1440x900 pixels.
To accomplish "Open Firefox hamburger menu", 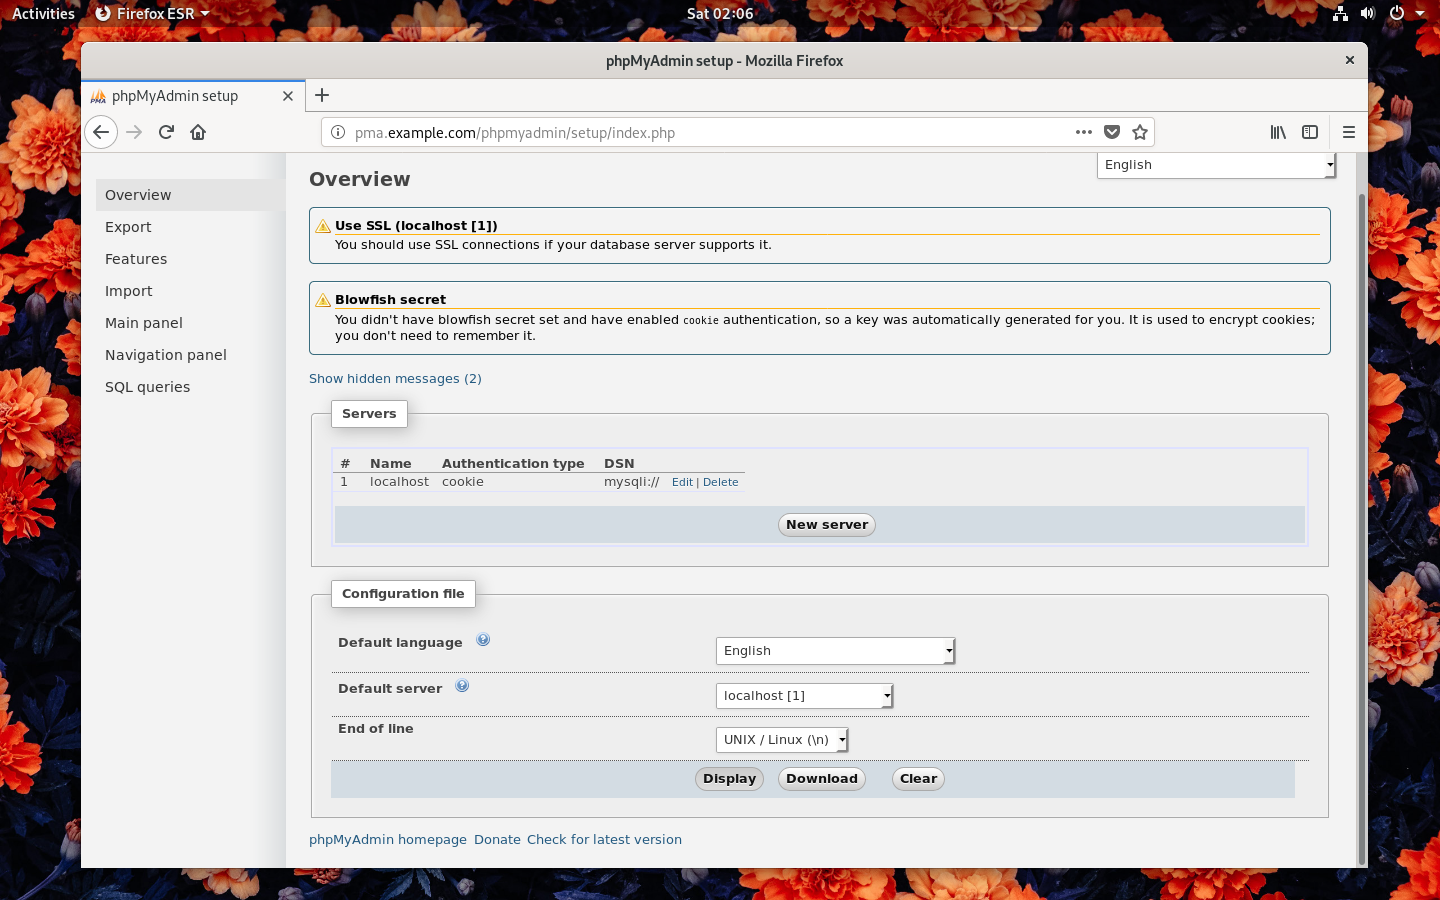I will click(x=1349, y=132).
